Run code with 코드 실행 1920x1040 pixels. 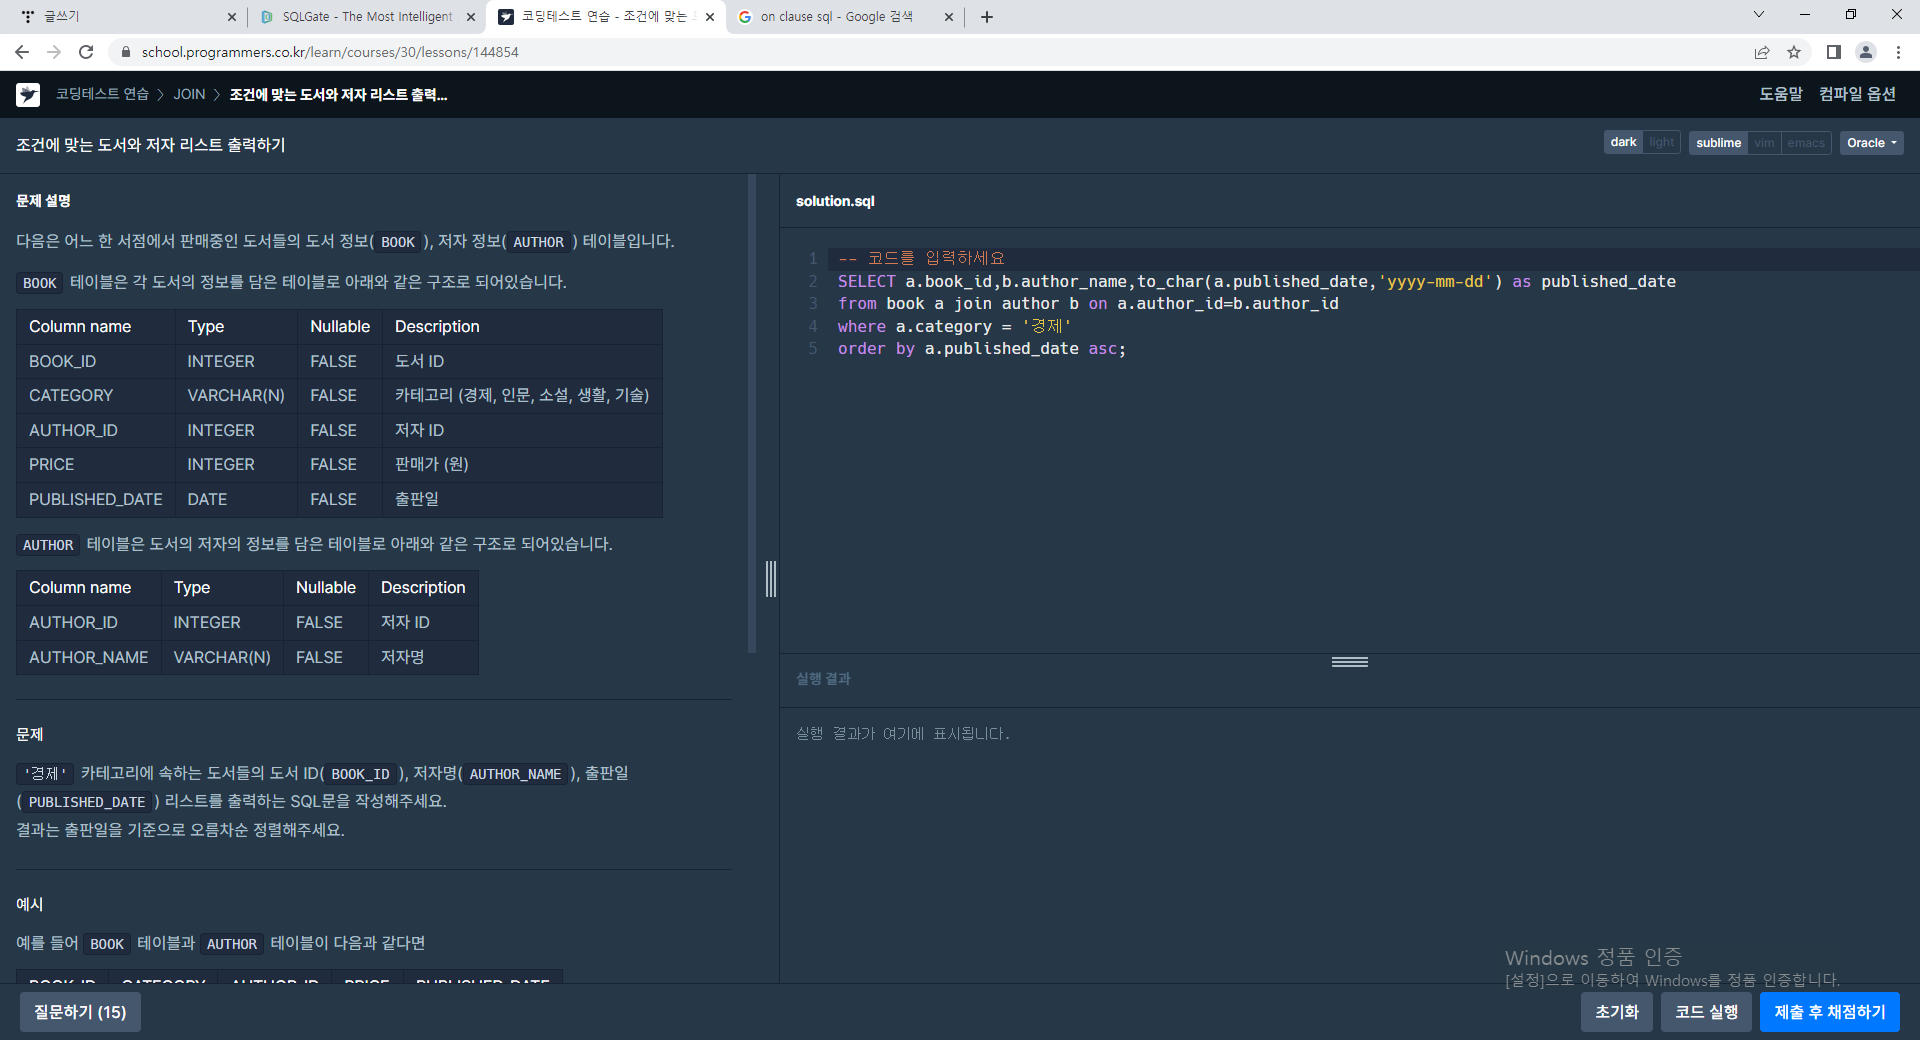click(1706, 1012)
